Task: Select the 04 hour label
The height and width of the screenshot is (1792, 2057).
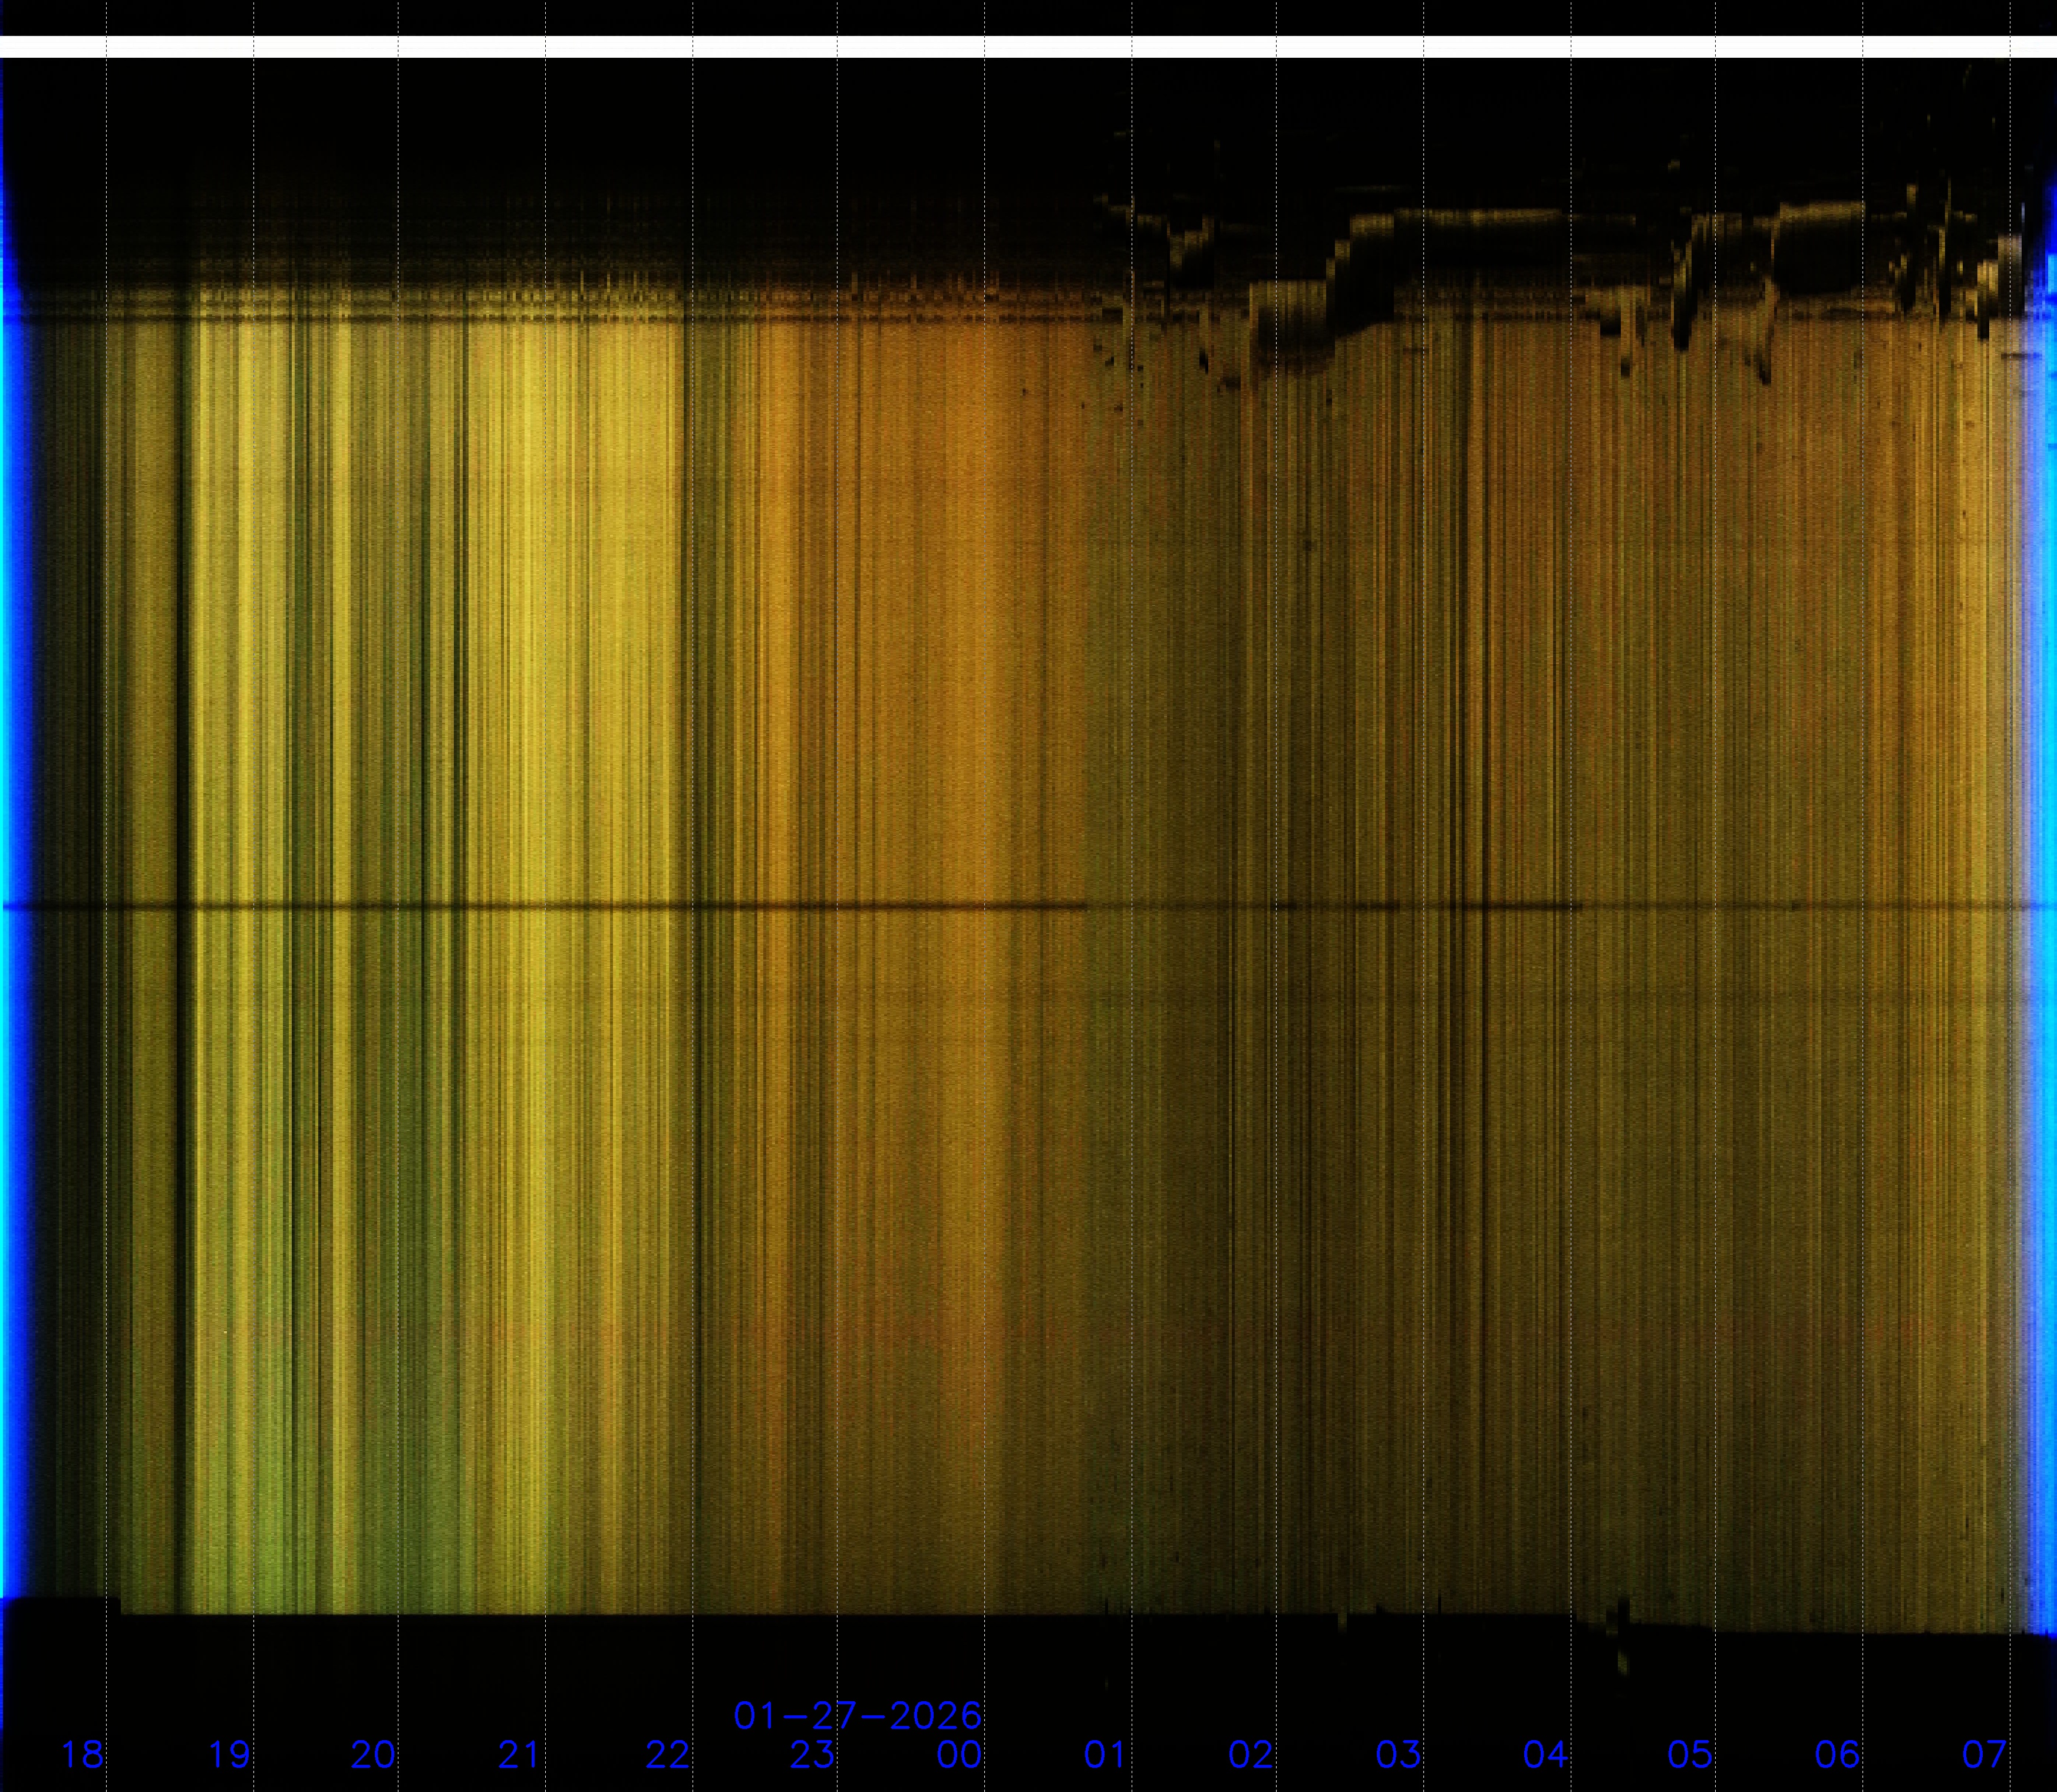Action: pyautogui.click(x=1545, y=1754)
